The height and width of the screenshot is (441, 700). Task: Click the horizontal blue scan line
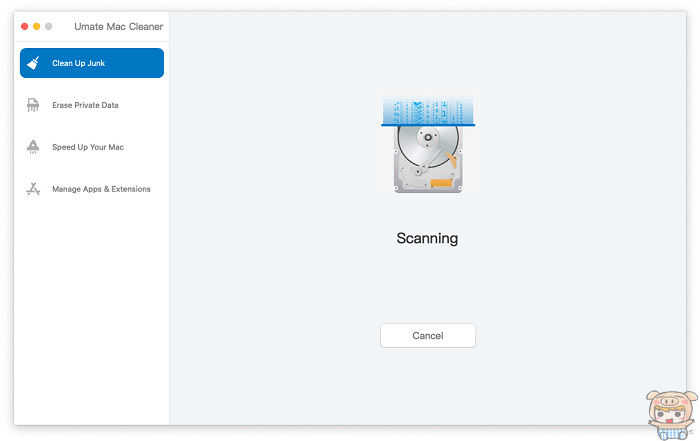[428, 125]
